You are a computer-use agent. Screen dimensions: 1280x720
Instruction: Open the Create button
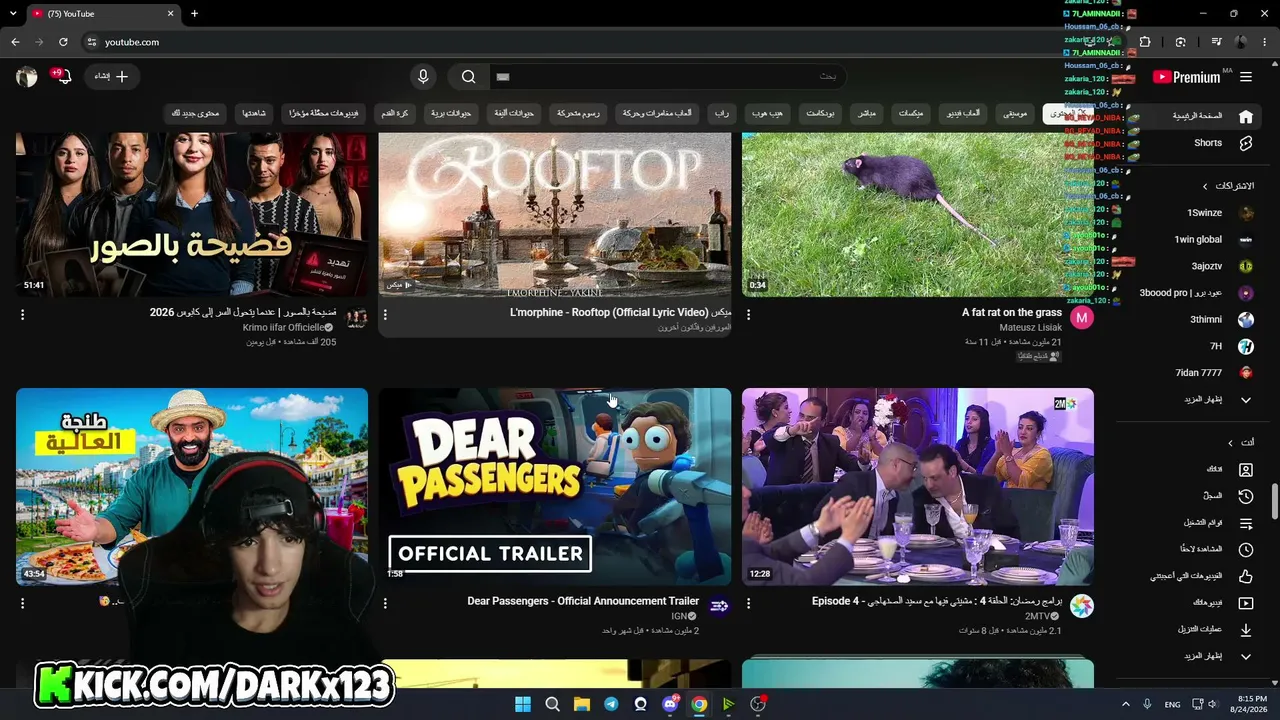point(111,77)
